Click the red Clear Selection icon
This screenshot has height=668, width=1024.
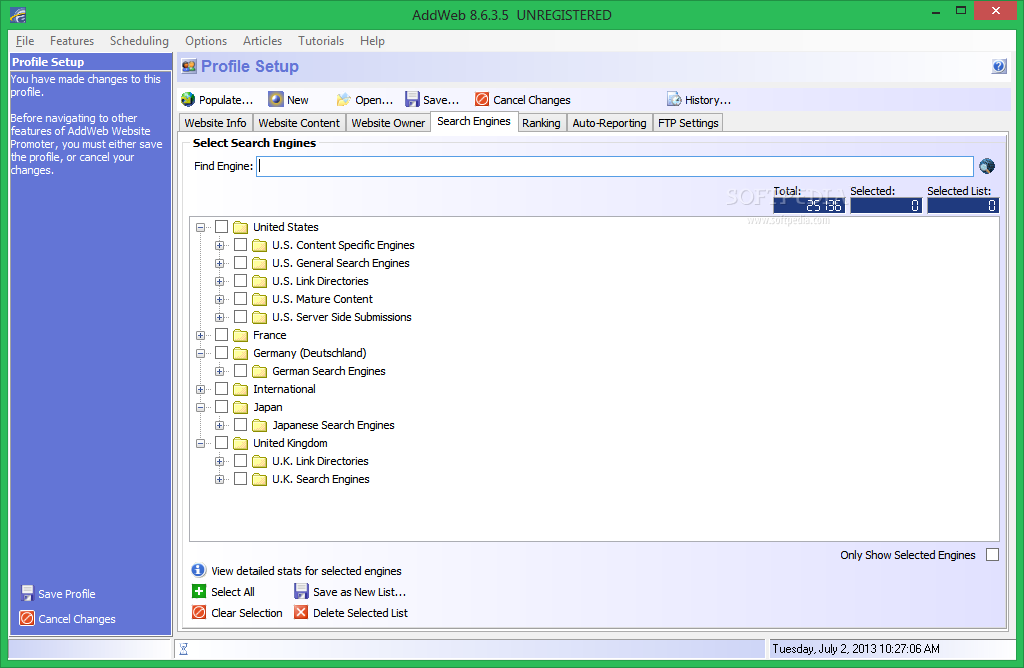click(x=199, y=612)
